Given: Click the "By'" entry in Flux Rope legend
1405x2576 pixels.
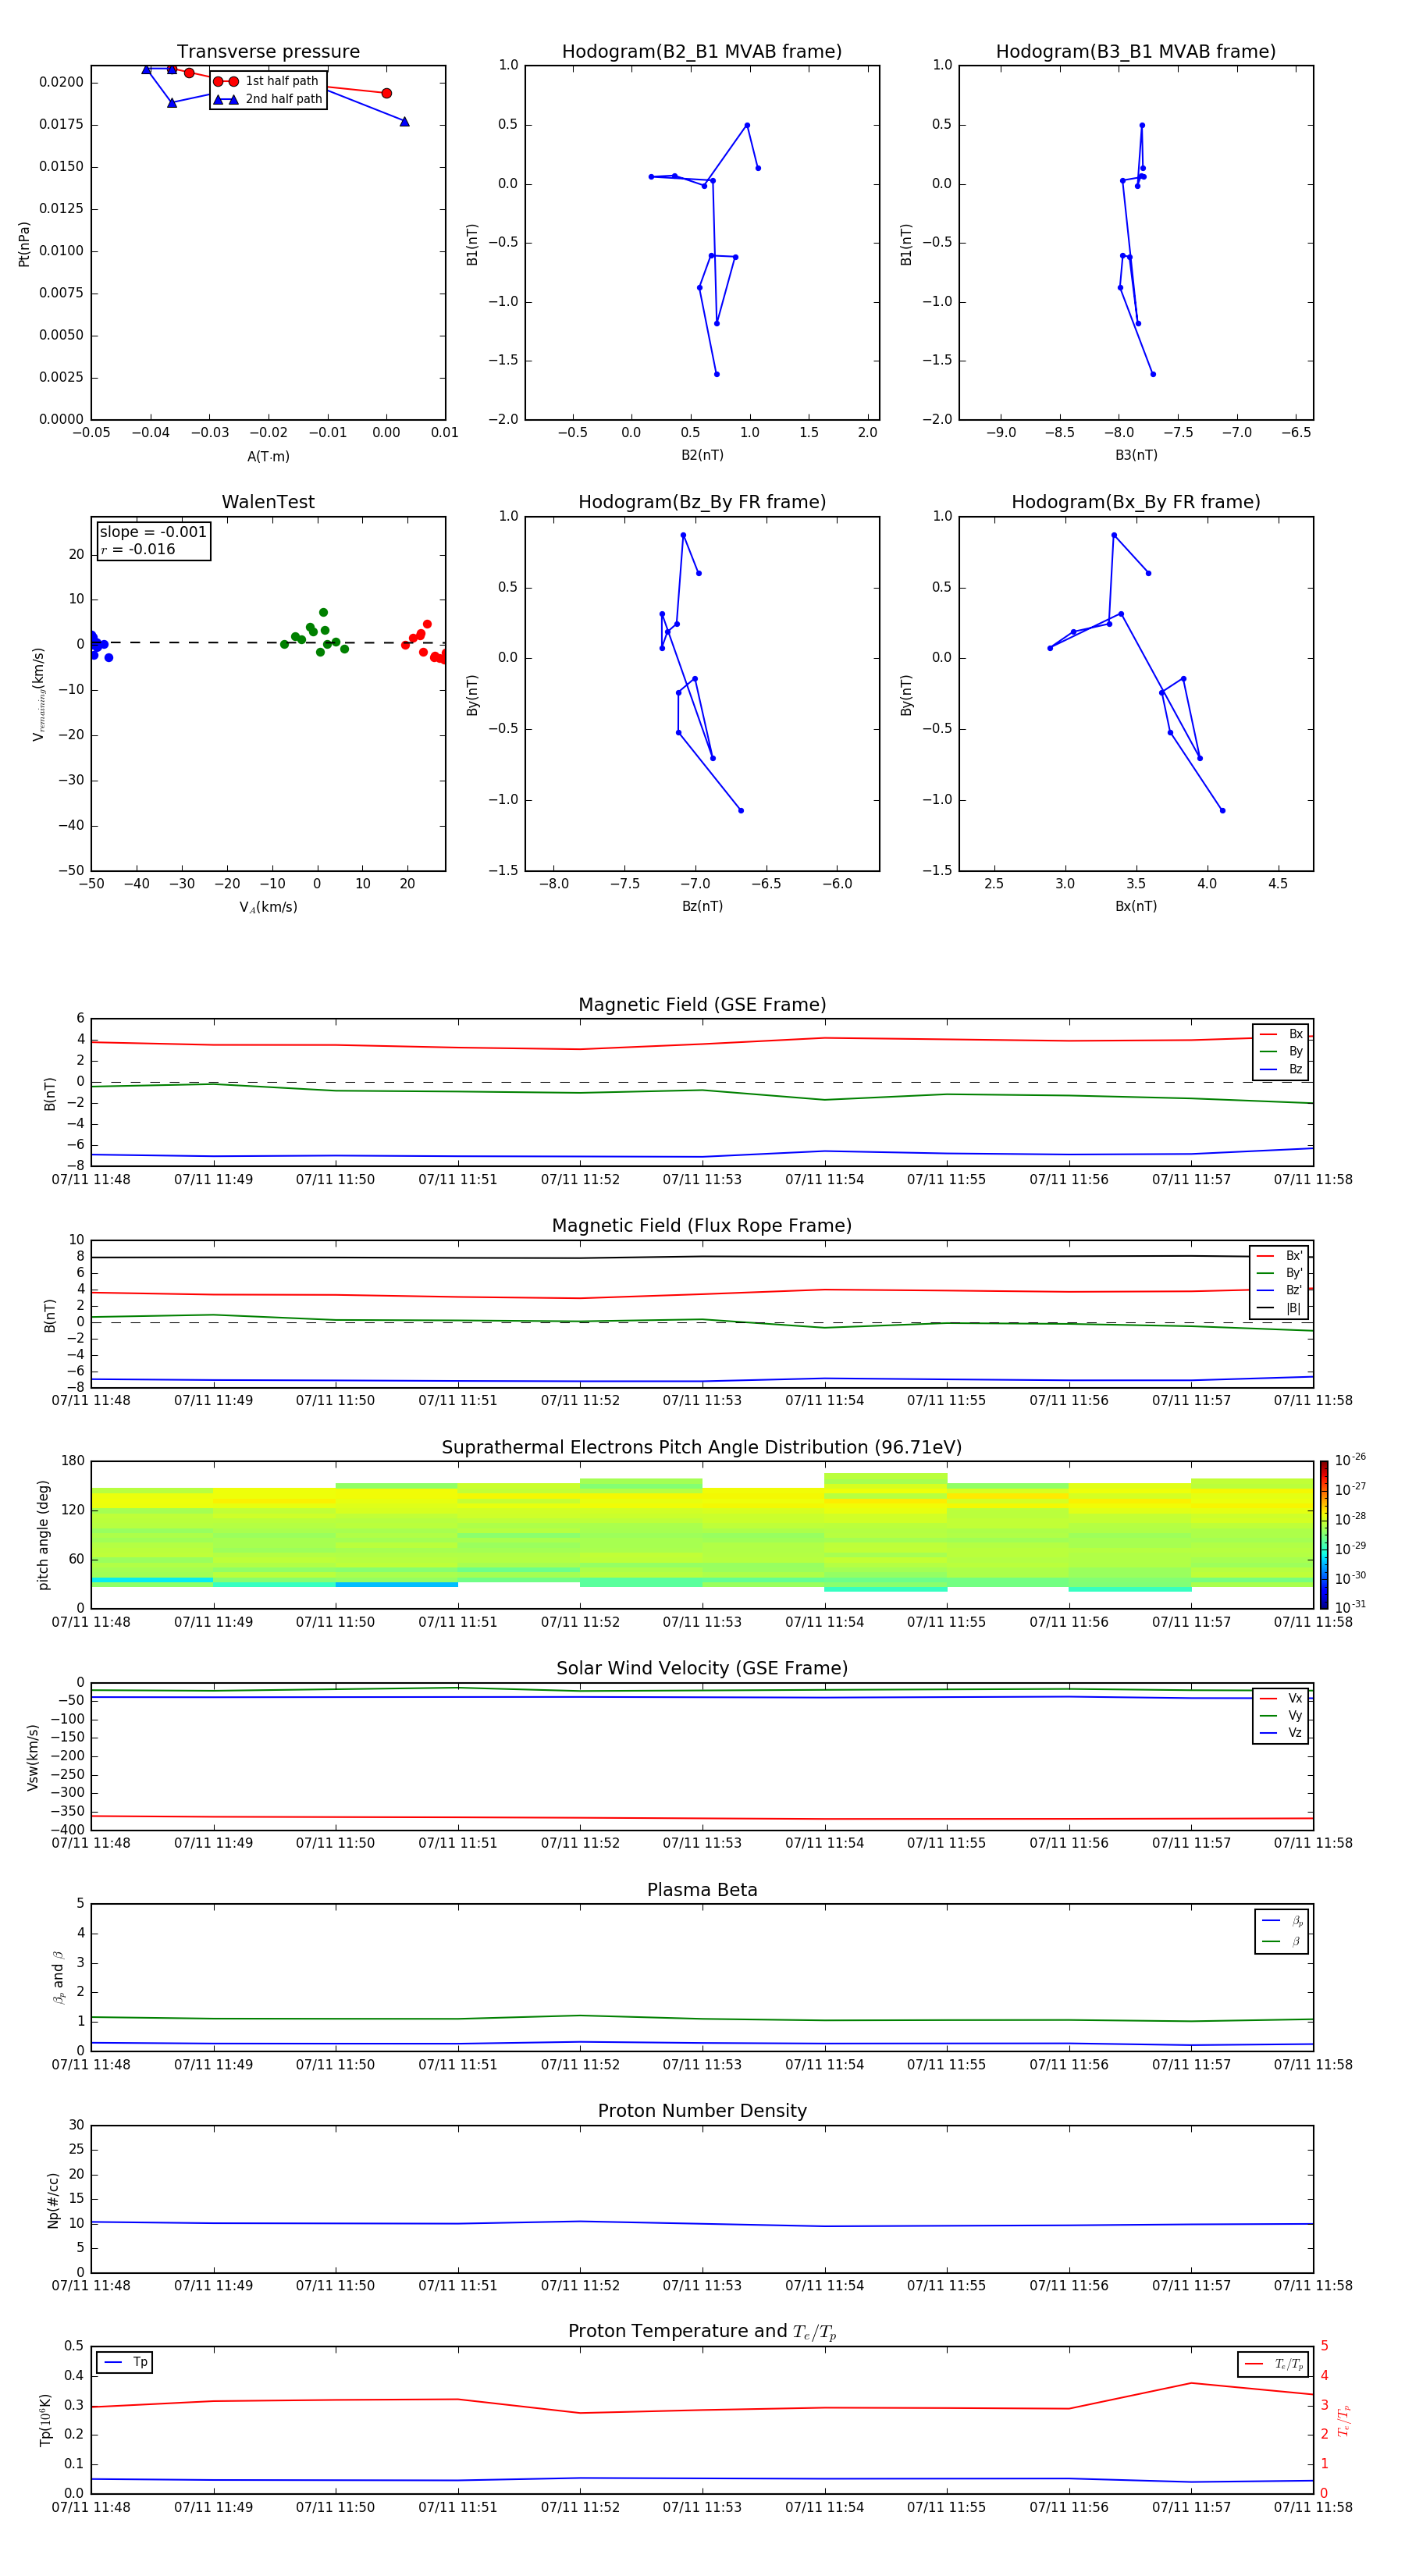Looking at the screenshot, I should (1279, 1273).
